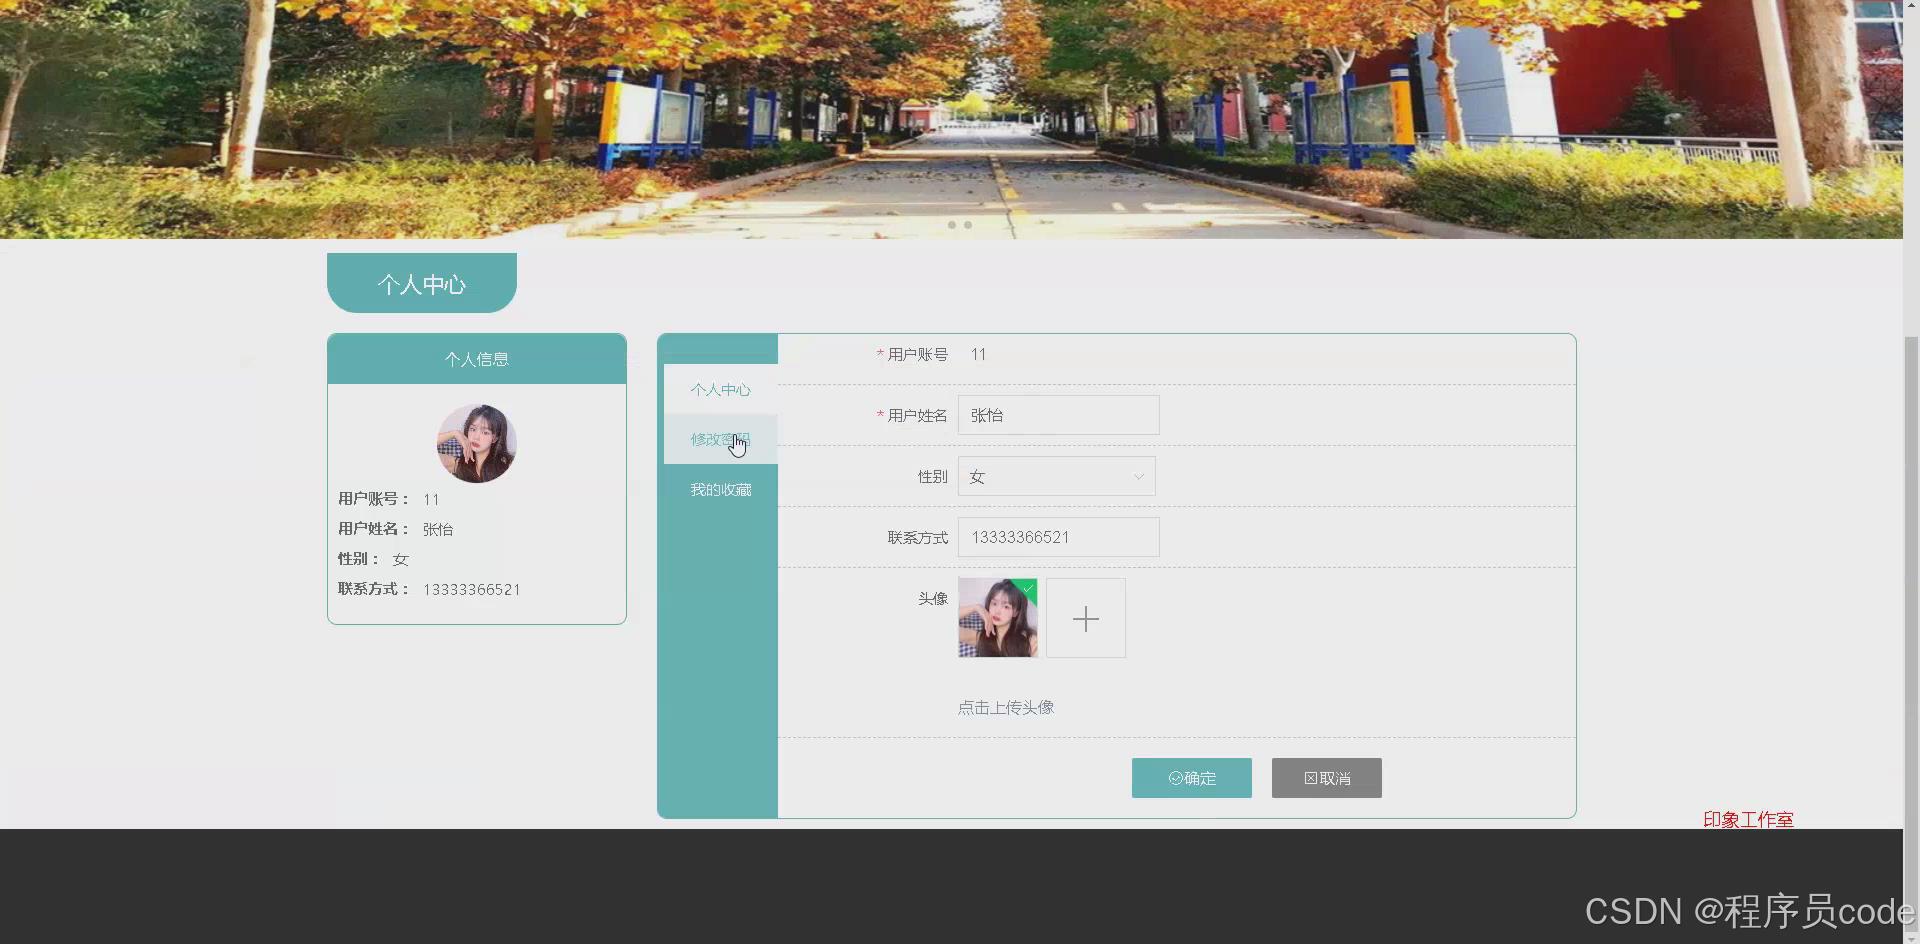The height and width of the screenshot is (944, 1920).
Task: Select 修改密码 in the sidebar menu
Action: tap(719, 439)
